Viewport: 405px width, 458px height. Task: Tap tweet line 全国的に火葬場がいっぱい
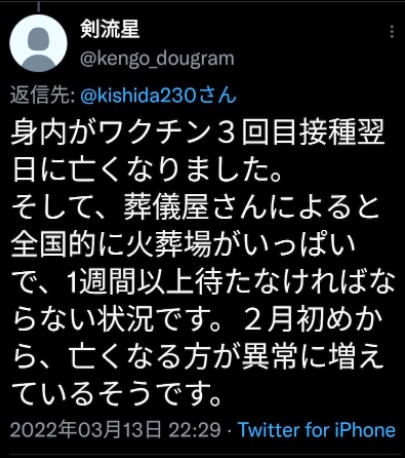click(183, 246)
